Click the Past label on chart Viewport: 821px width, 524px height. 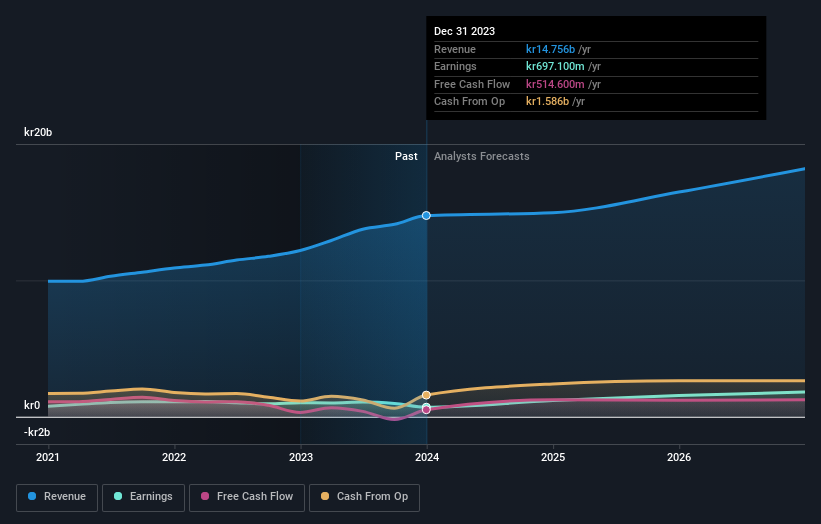click(406, 157)
